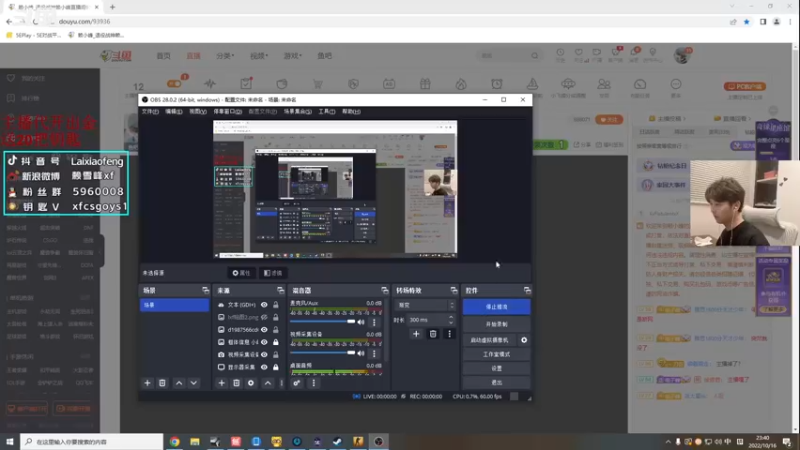800x450 pixels.
Task: Open the 视图(V) menu in OBS
Action: pyautogui.click(x=198, y=111)
